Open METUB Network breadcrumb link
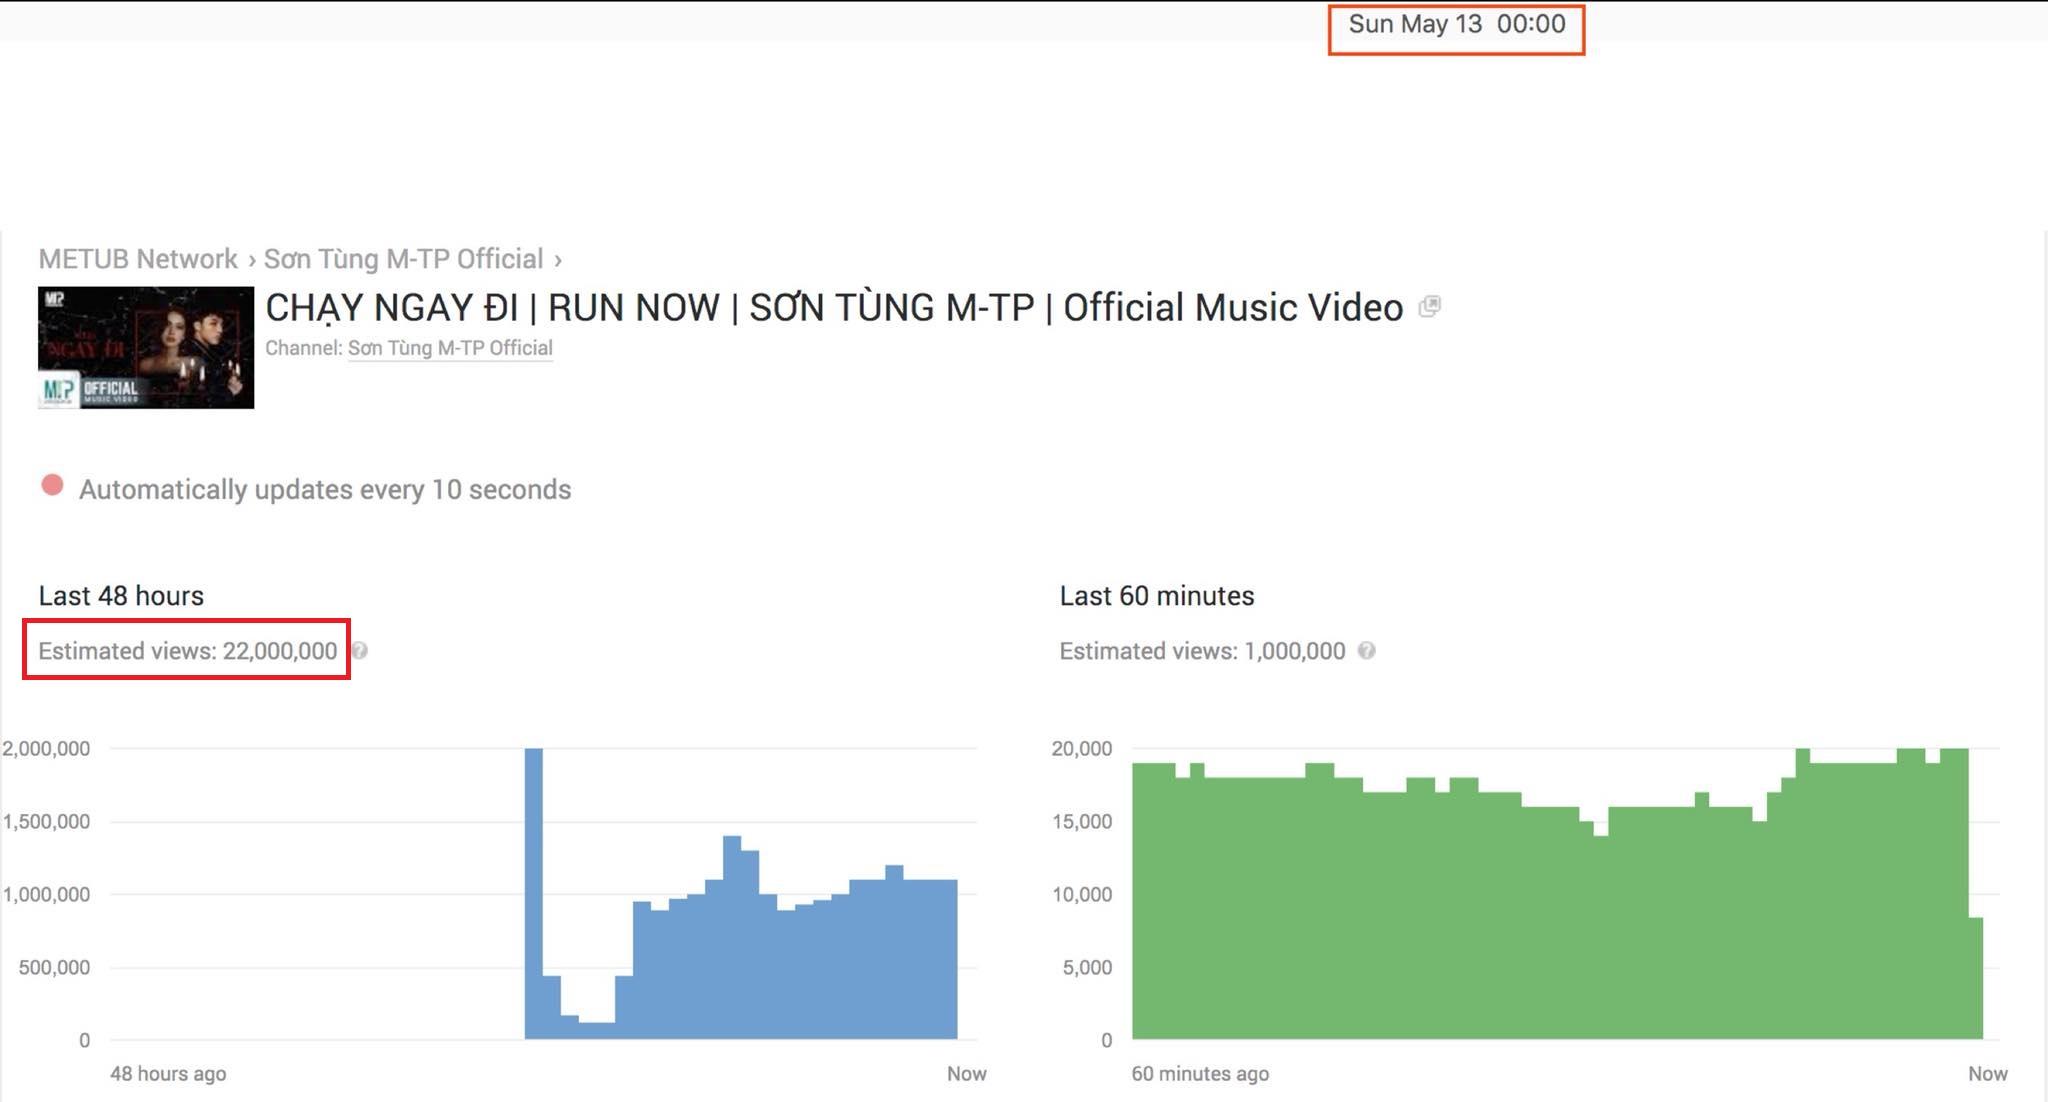2048x1102 pixels. tap(138, 259)
